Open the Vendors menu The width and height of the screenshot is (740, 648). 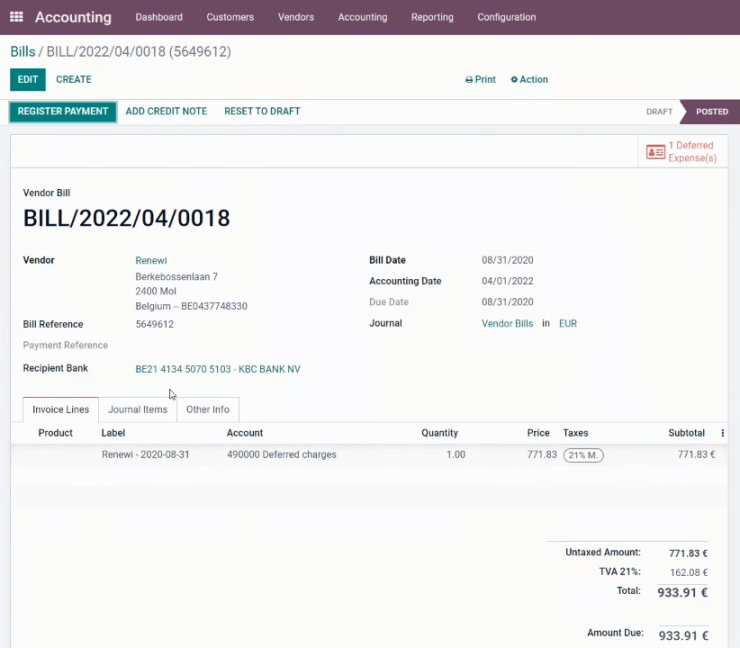[x=296, y=17]
